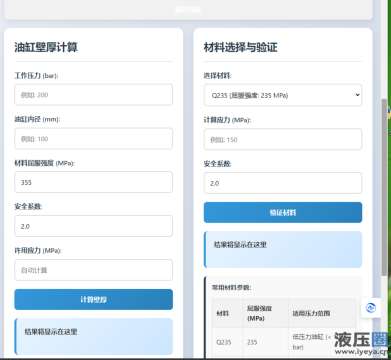
Task: Click the allowable stress 自动计算 field
Action: coord(93,270)
